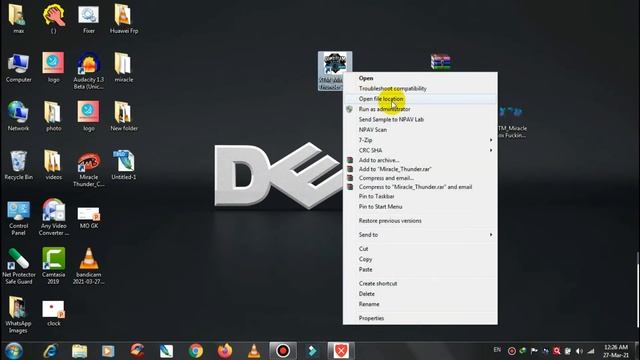Click the EN language indicator in tray
640x360 pixels.
497,350
